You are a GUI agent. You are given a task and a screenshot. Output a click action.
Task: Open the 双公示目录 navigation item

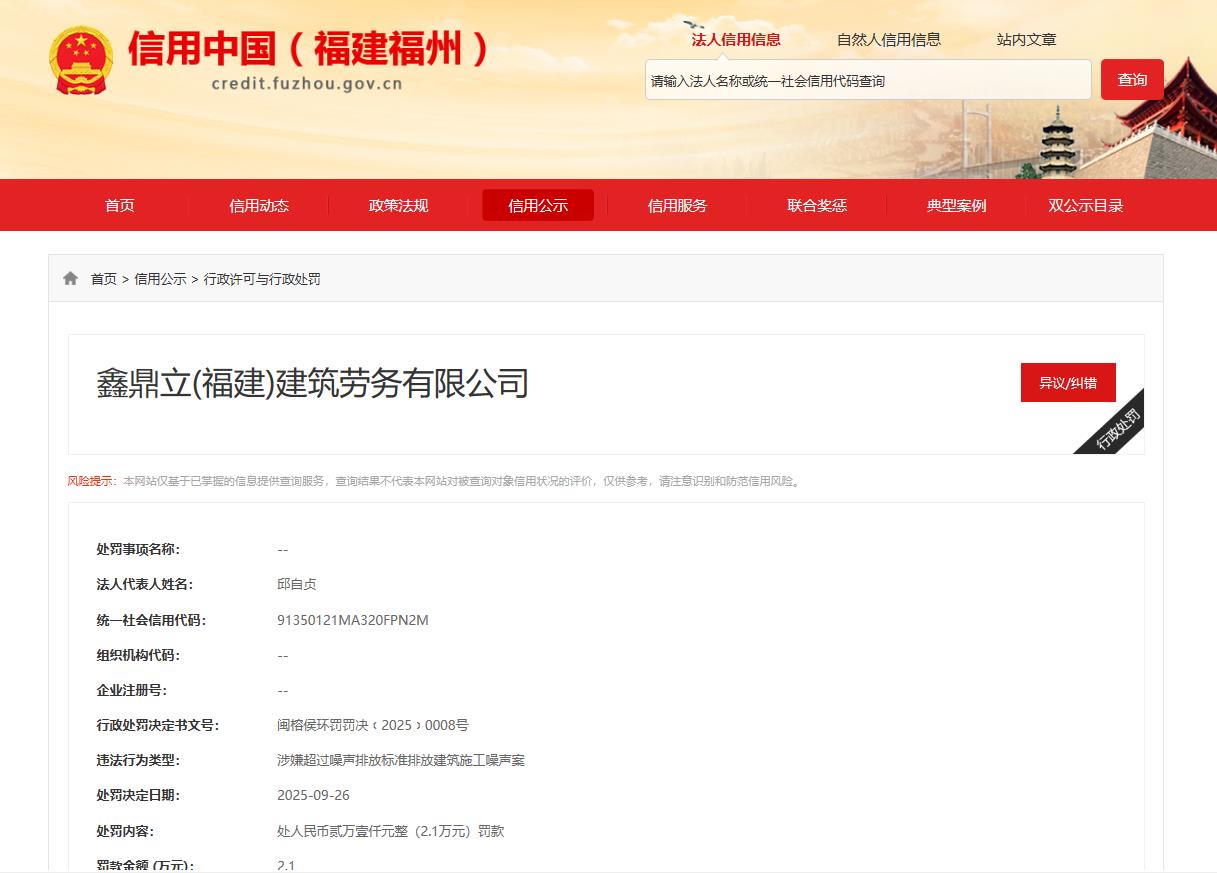click(x=1085, y=205)
